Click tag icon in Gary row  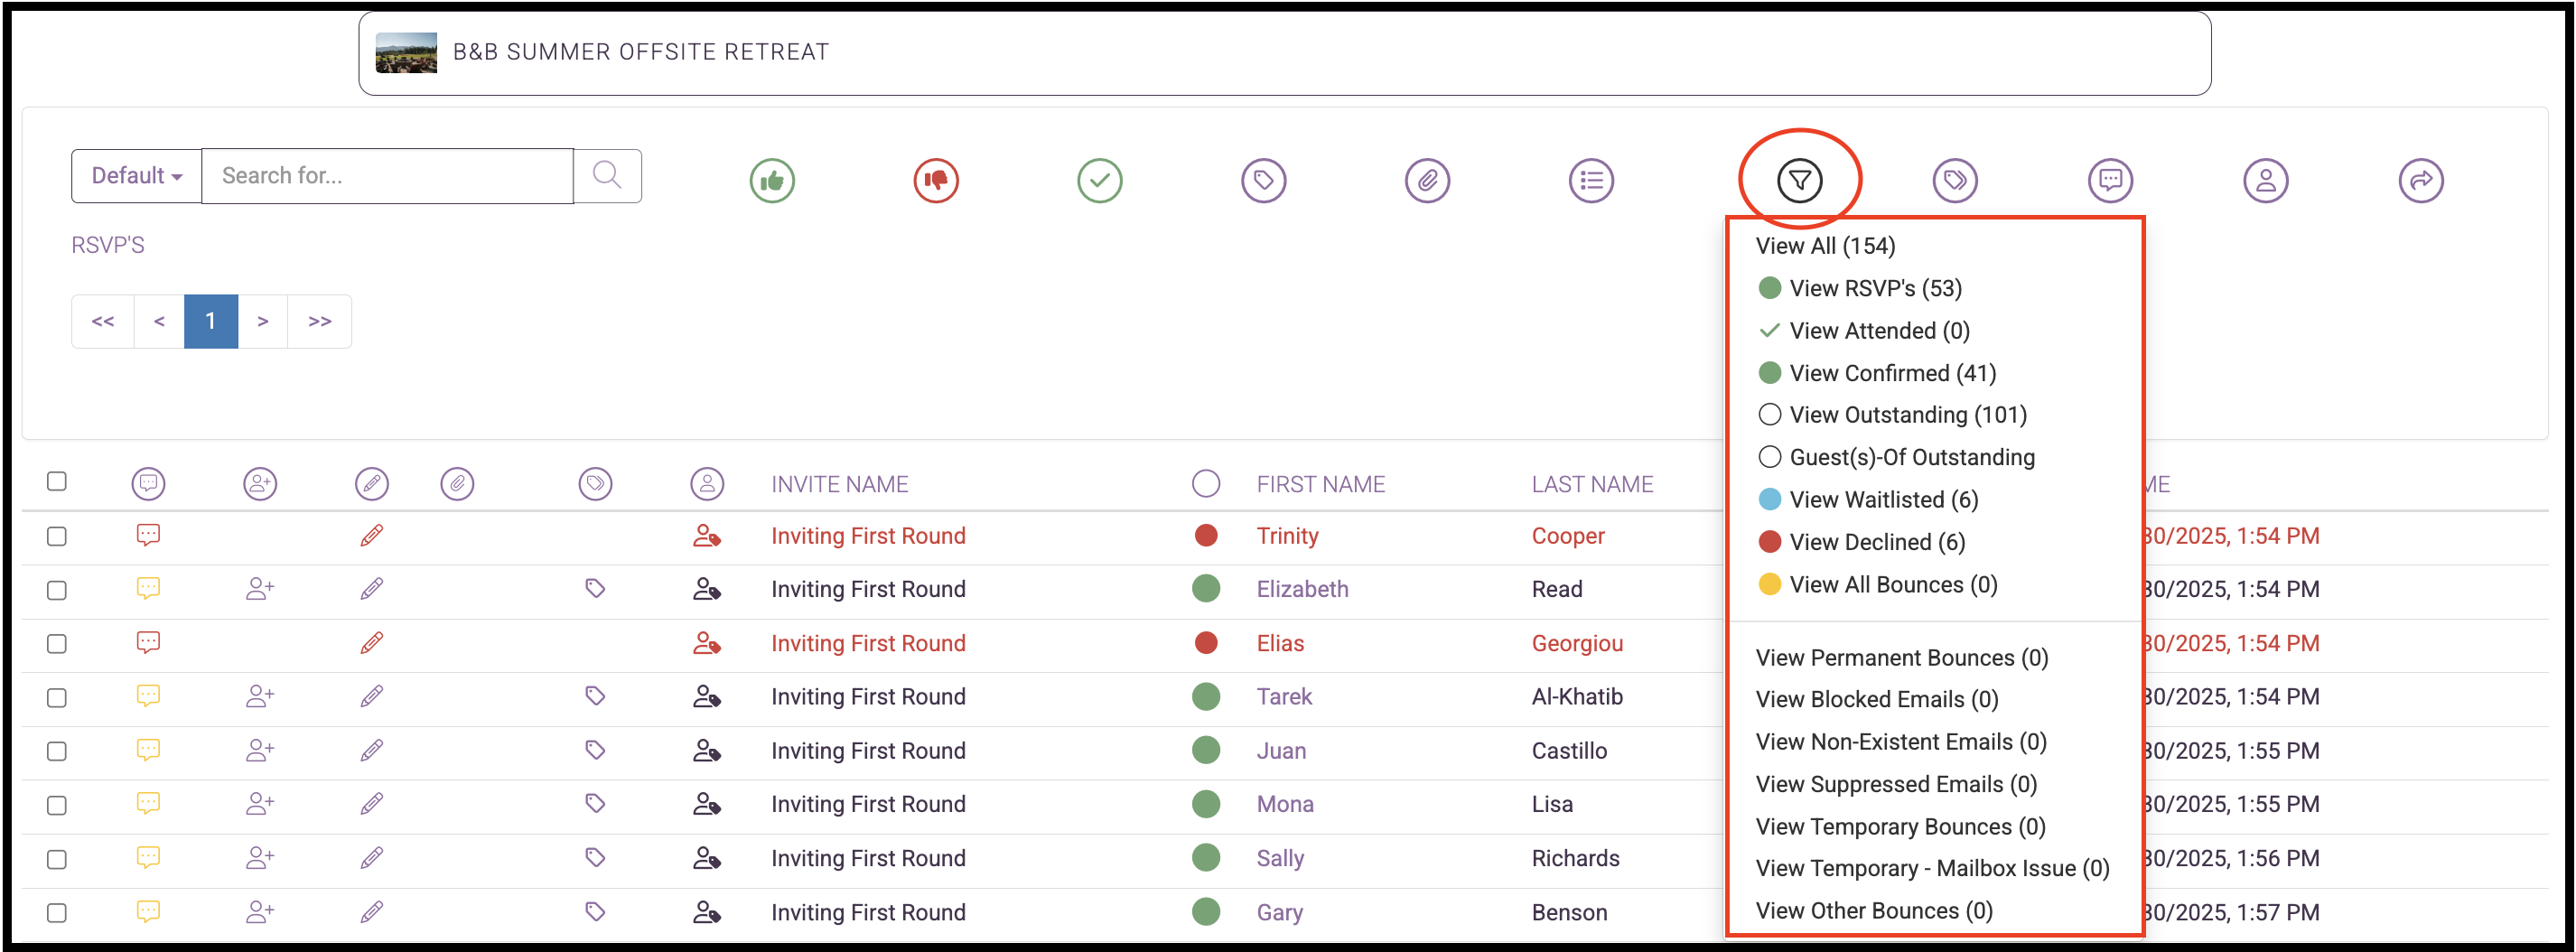(595, 911)
